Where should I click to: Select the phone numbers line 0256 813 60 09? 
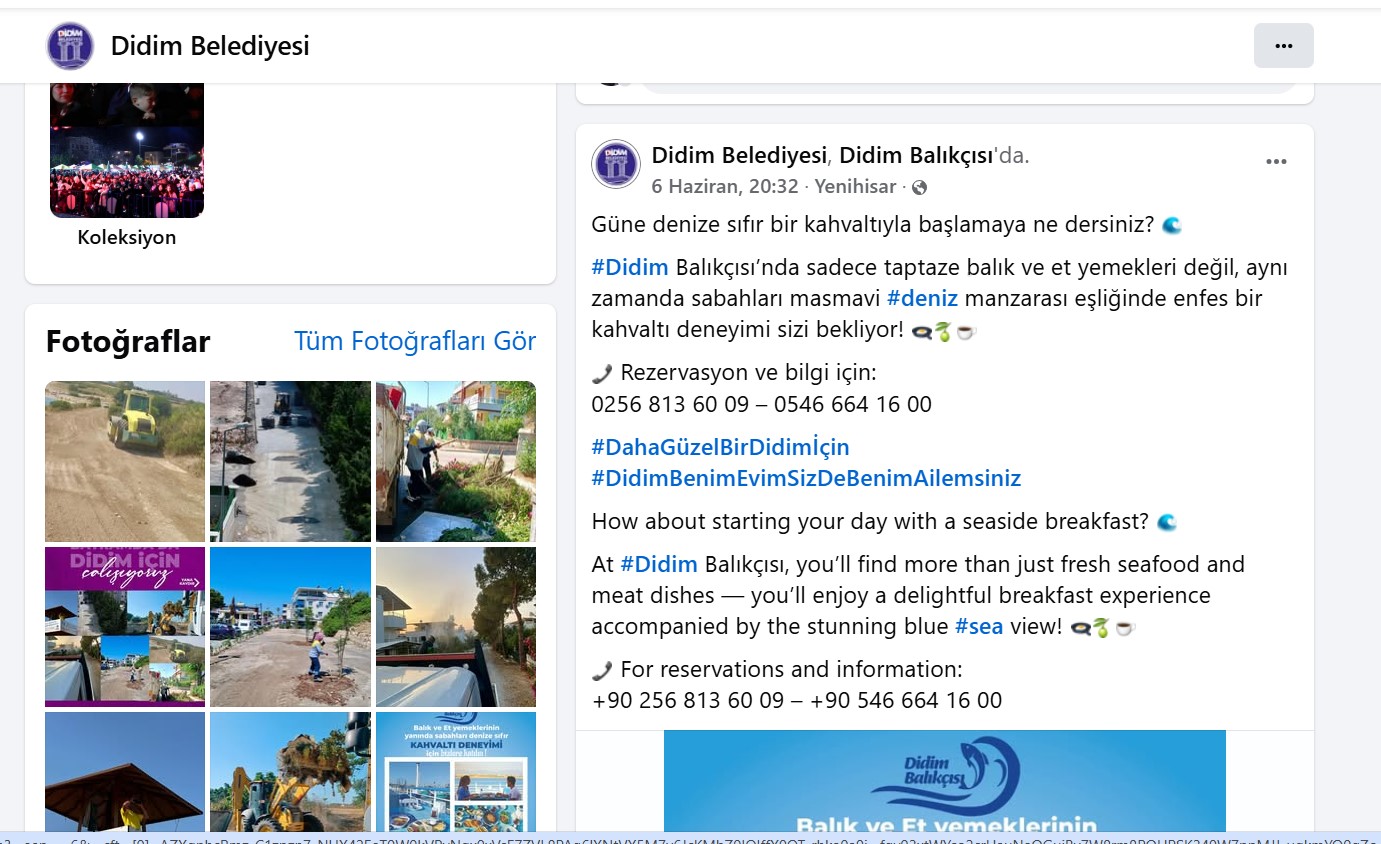[761, 404]
